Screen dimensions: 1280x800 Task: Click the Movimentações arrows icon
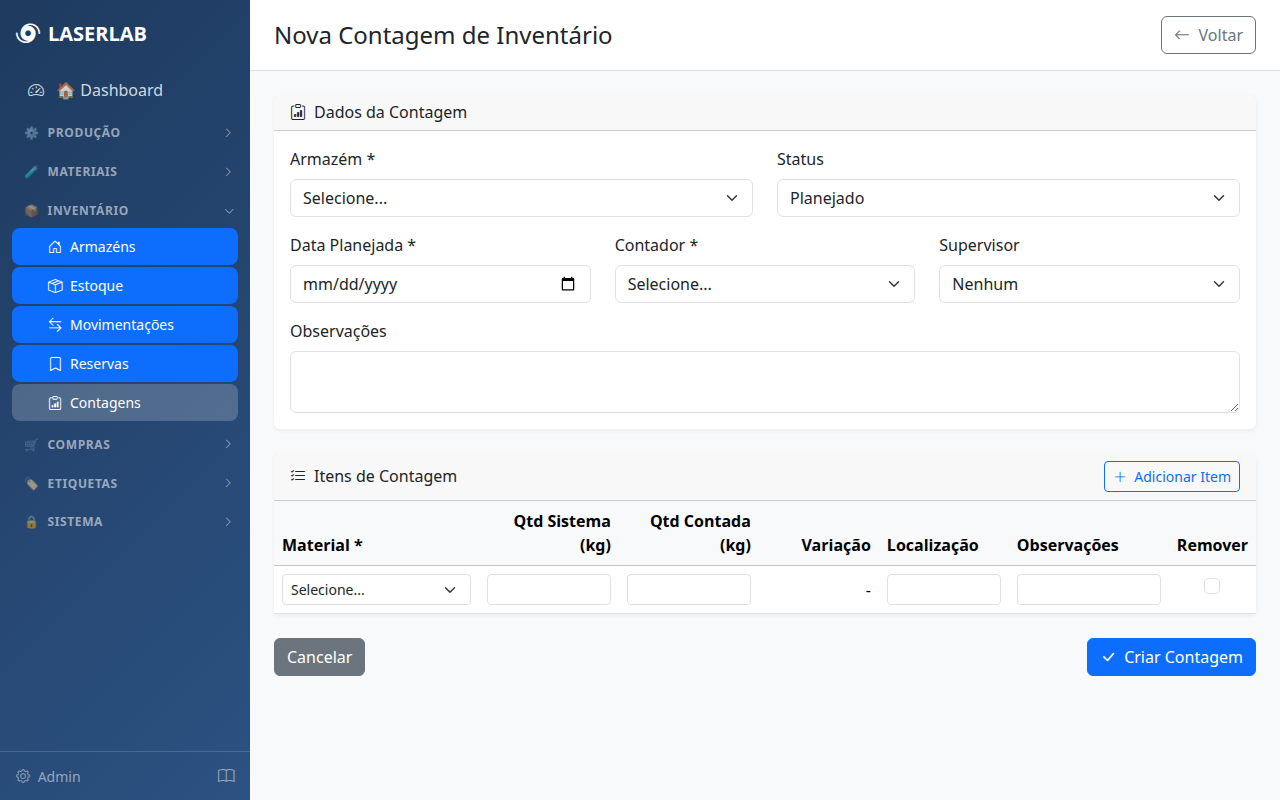pyautogui.click(x=54, y=324)
